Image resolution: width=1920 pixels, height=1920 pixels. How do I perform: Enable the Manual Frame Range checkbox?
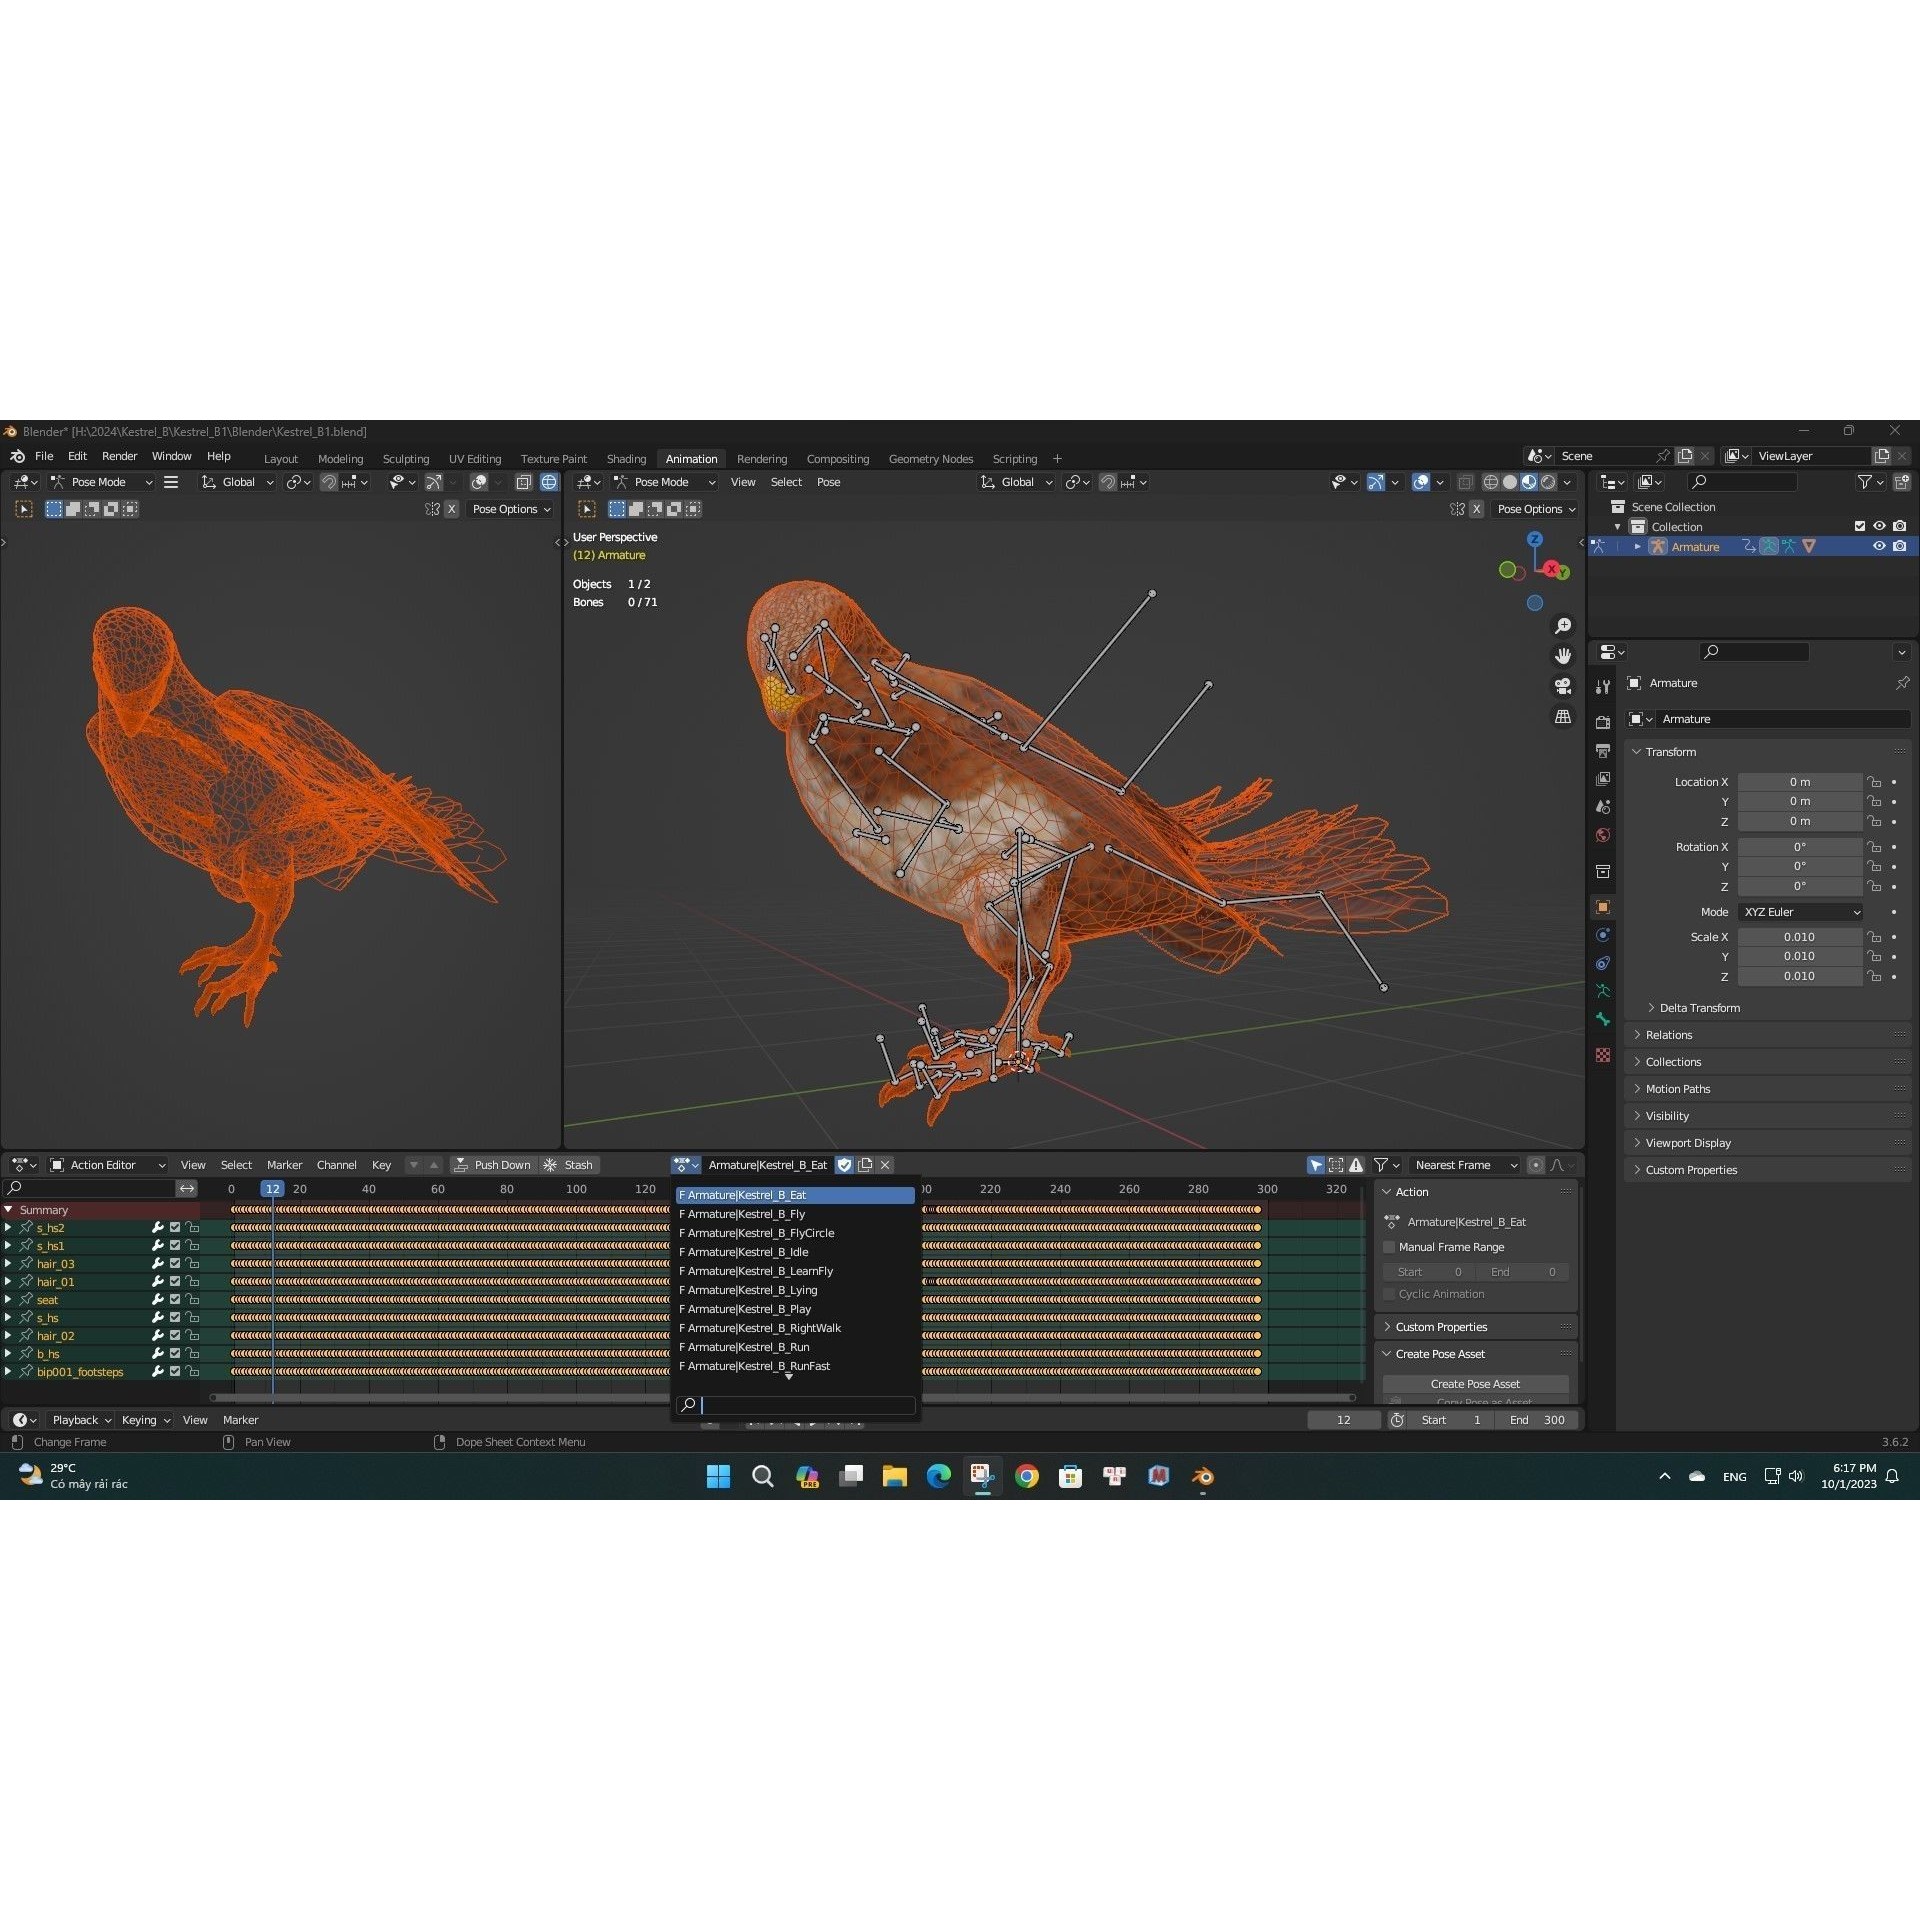1389,1247
